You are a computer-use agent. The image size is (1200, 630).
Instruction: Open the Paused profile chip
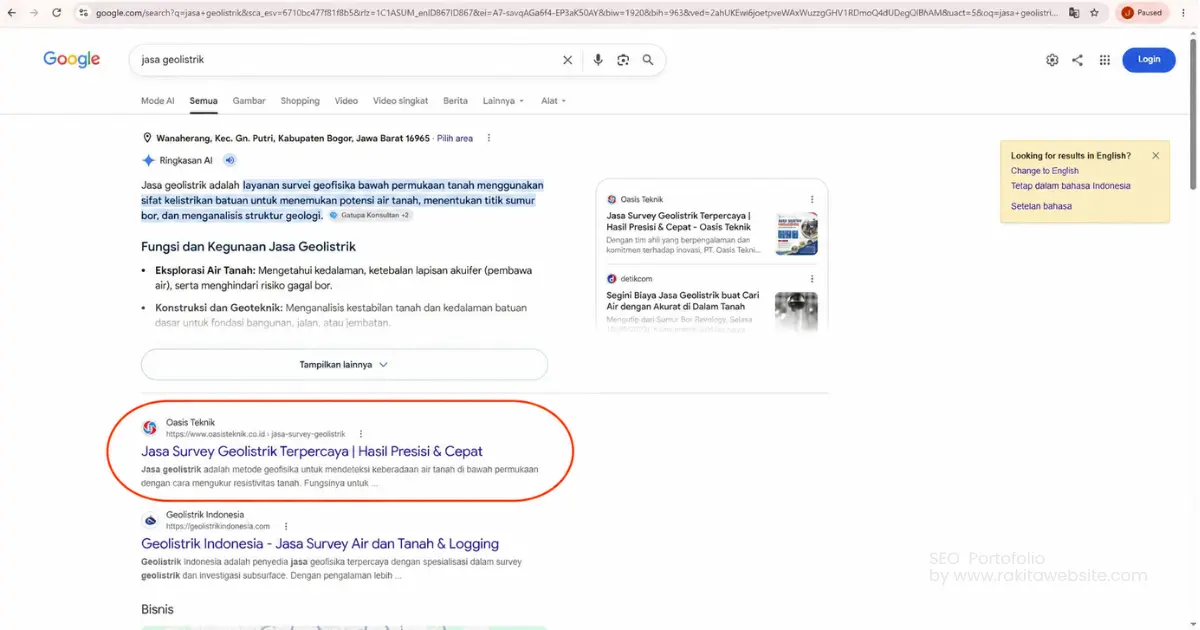coord(1142,13)
